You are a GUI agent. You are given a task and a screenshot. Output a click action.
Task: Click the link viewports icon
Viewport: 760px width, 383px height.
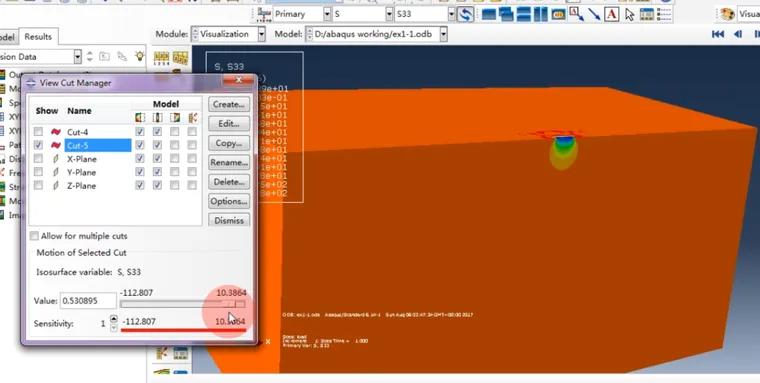(x=558, y=15)
